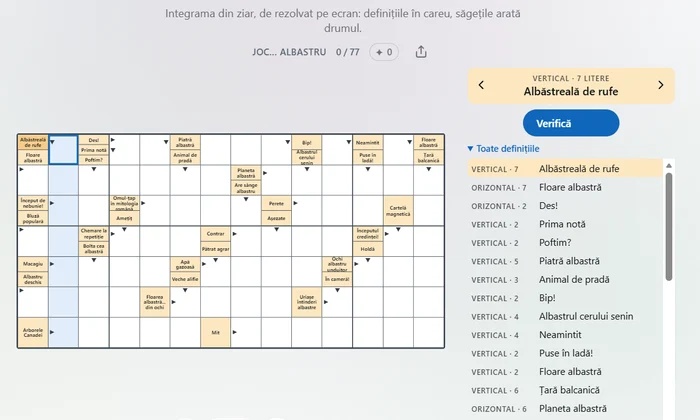700x420 pixels.
Task: Select clue Albastrul cerului senin in list
Action: click(x=565, y=316)
